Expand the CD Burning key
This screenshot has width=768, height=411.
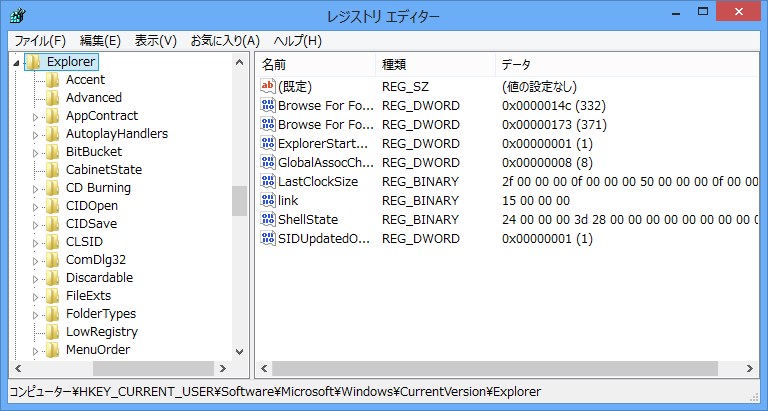click(35, 189)
